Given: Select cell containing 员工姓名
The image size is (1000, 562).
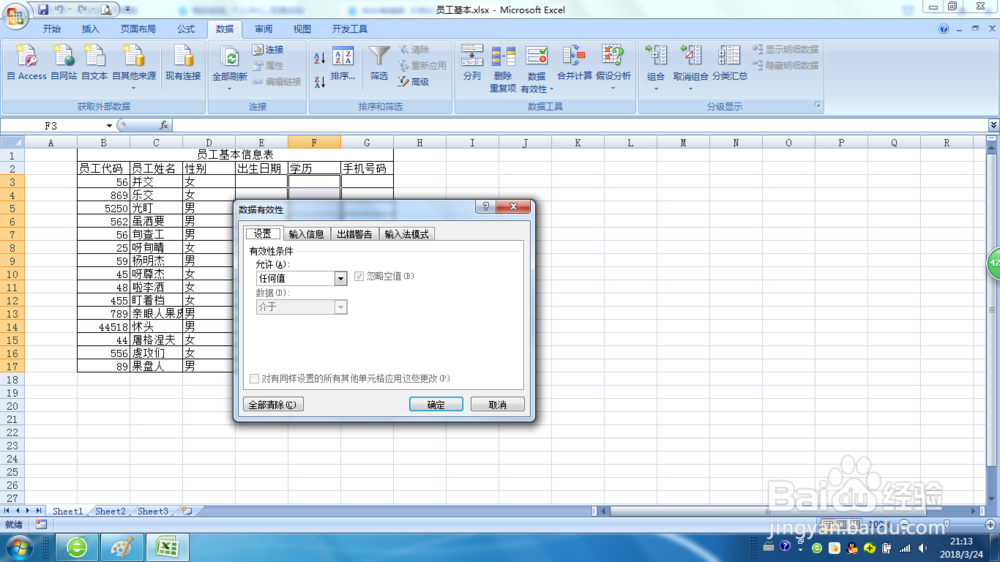Looking at the screenshot, I should tap(156, 168).
